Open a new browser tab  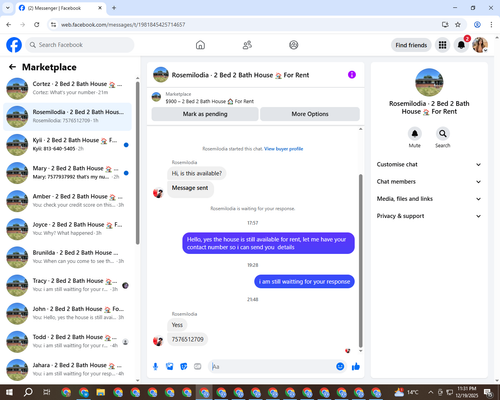(114, 8)
